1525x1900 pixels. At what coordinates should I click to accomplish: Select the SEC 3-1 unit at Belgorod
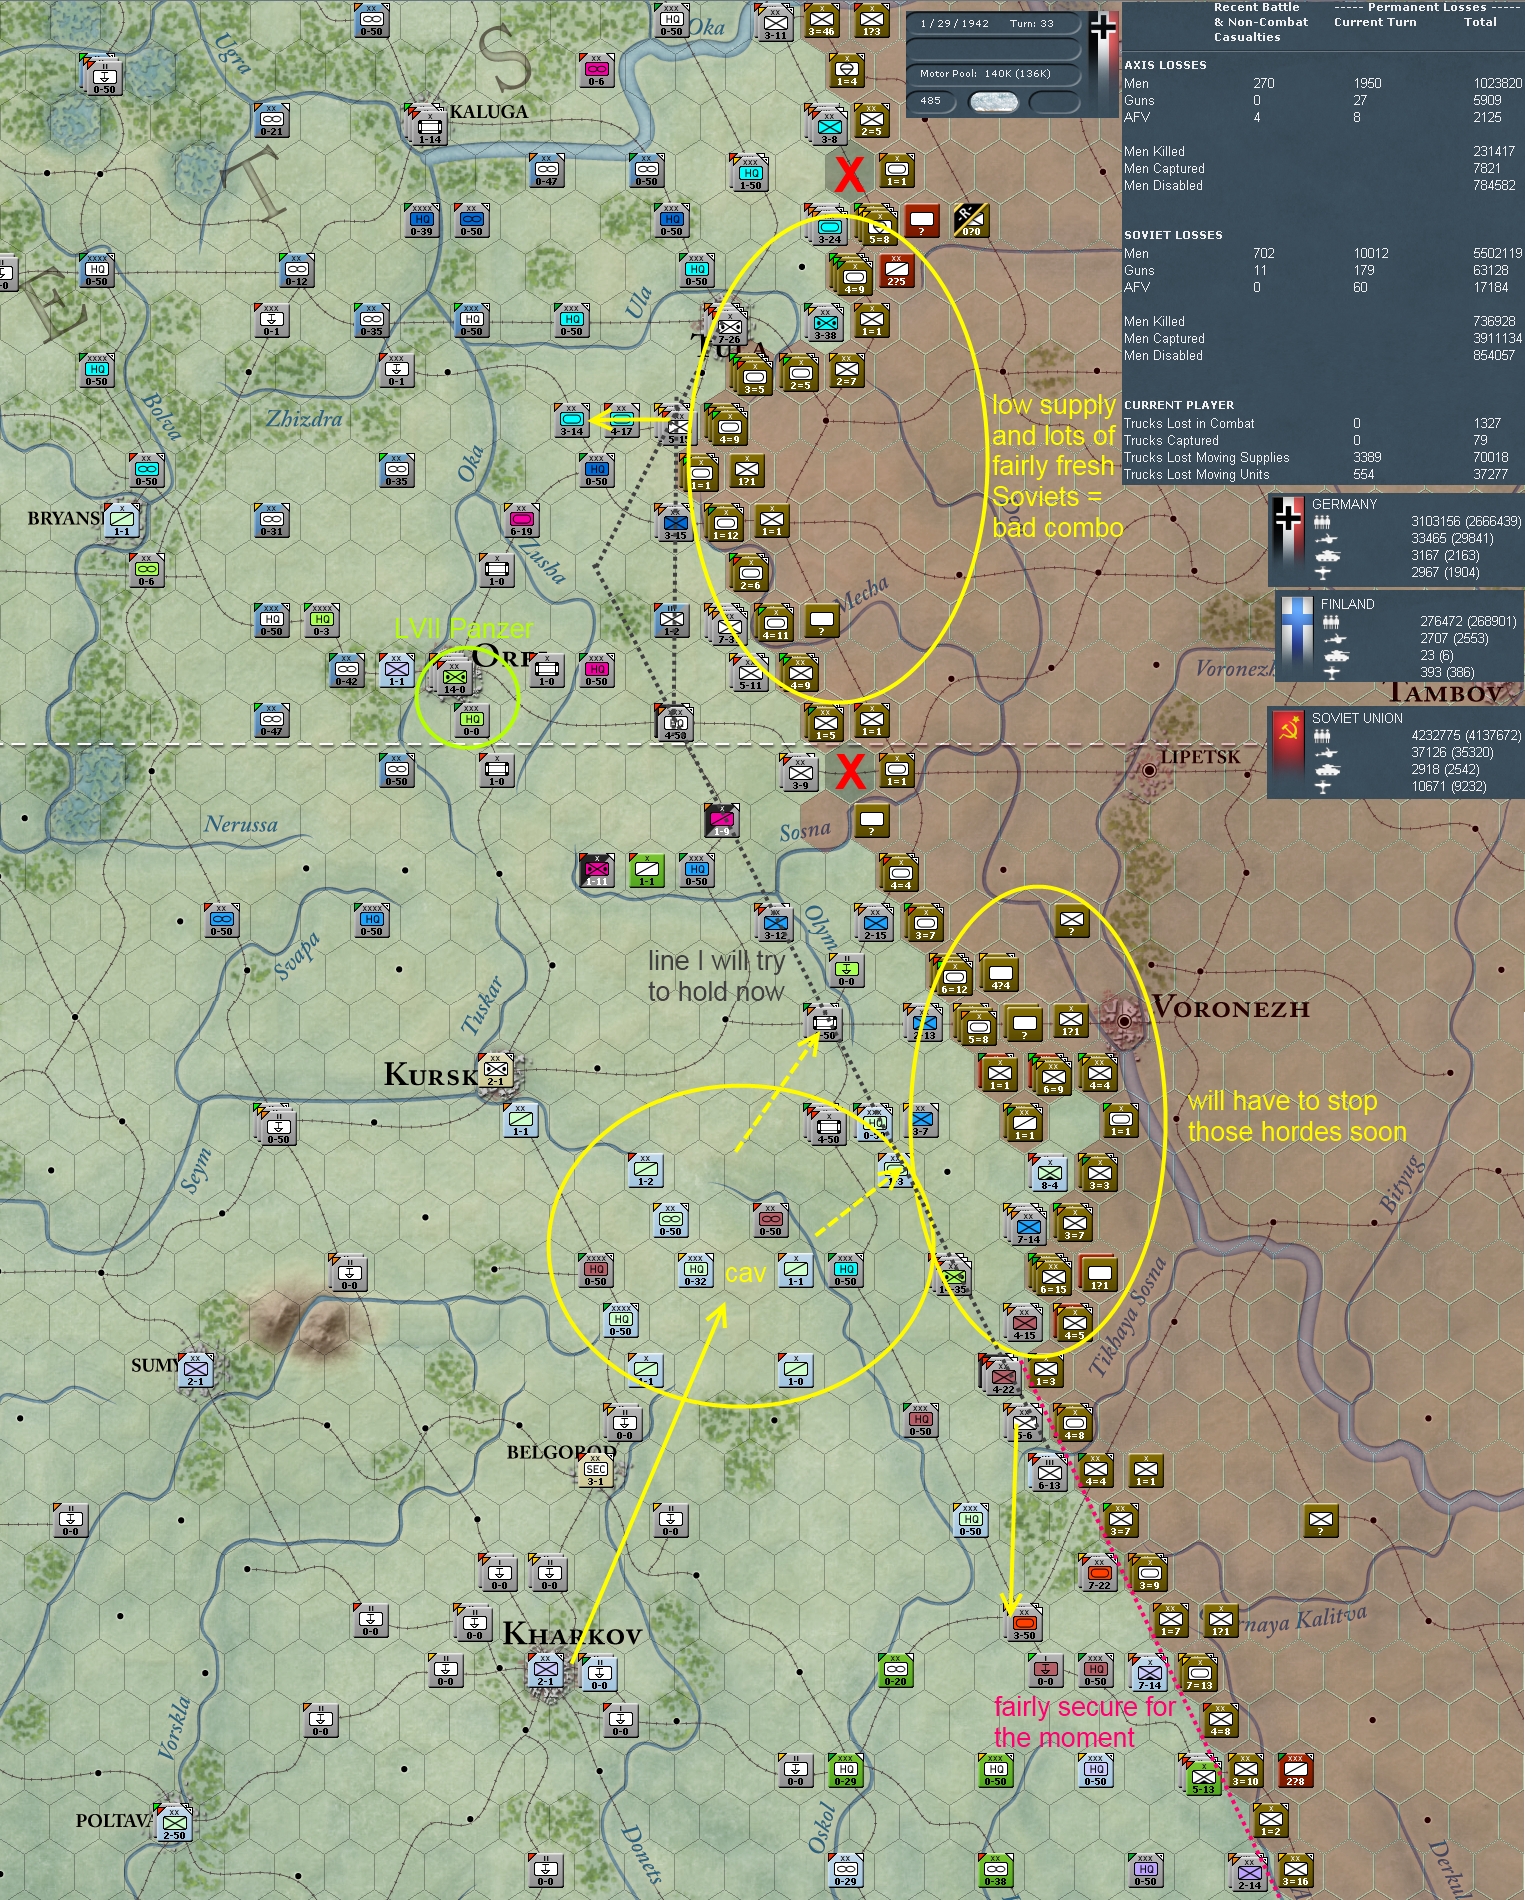(x=596, y=1470)
